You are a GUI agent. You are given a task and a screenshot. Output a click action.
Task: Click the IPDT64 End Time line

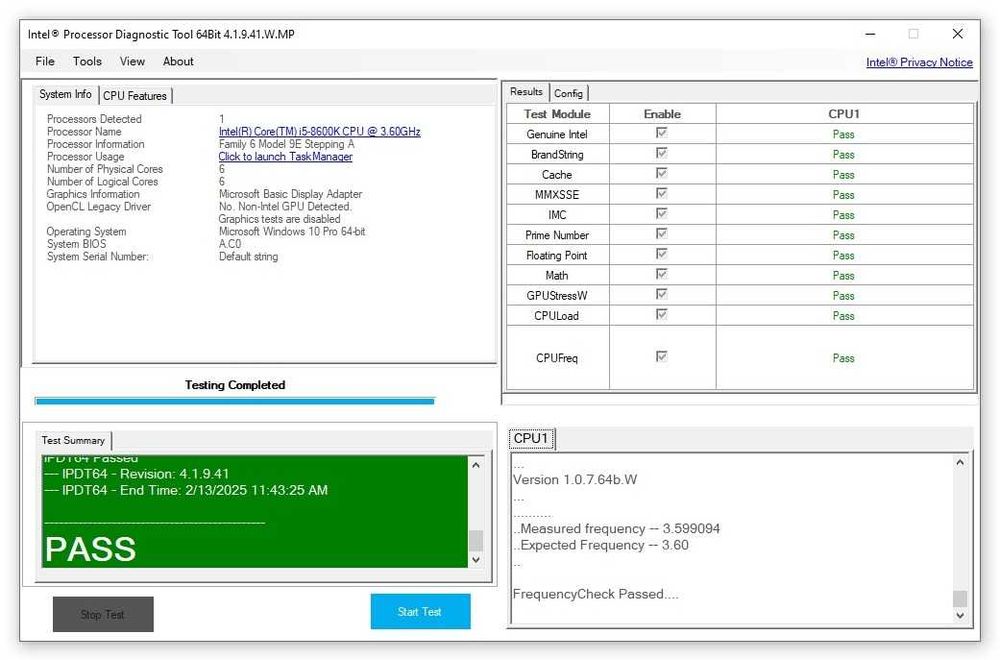point(186,490)
